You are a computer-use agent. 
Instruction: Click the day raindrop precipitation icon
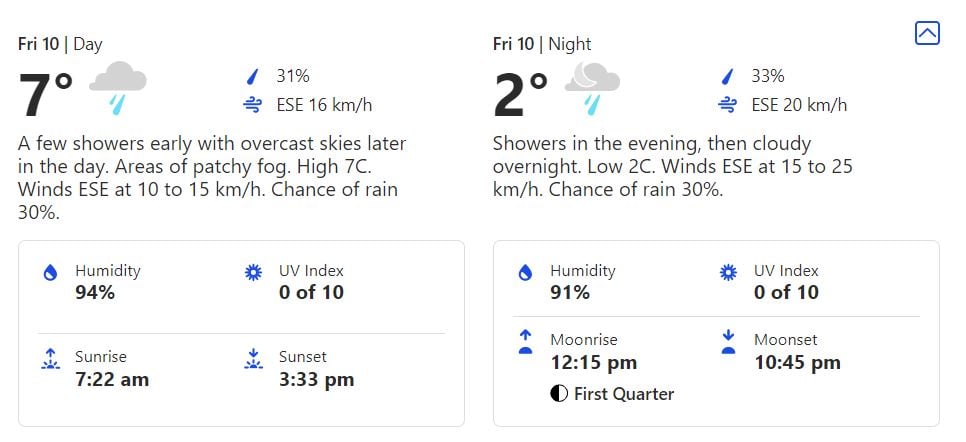tap(252, 76)
